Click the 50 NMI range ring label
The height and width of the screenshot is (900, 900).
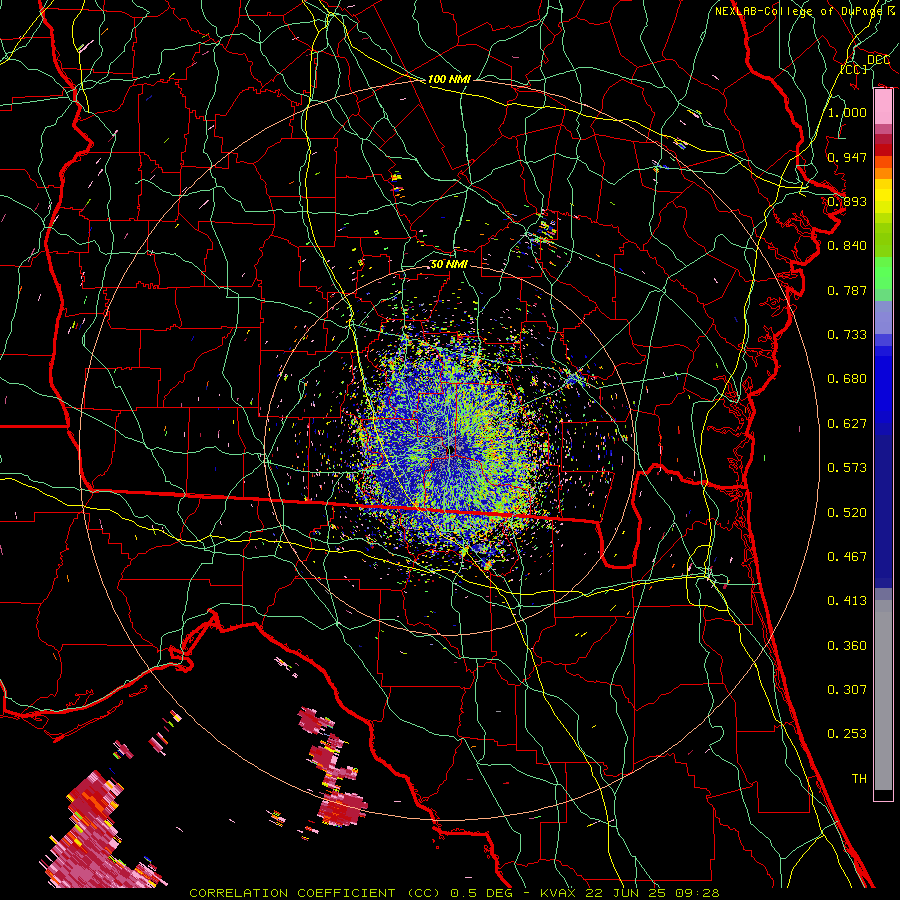(x=449, y=264)
